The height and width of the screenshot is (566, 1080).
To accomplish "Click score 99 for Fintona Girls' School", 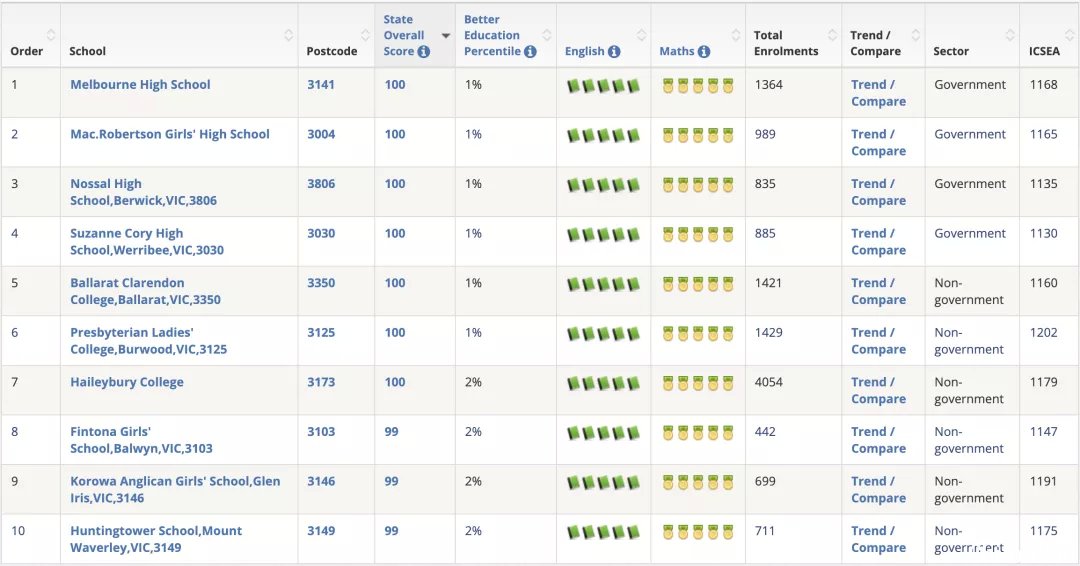I will 391,432.
